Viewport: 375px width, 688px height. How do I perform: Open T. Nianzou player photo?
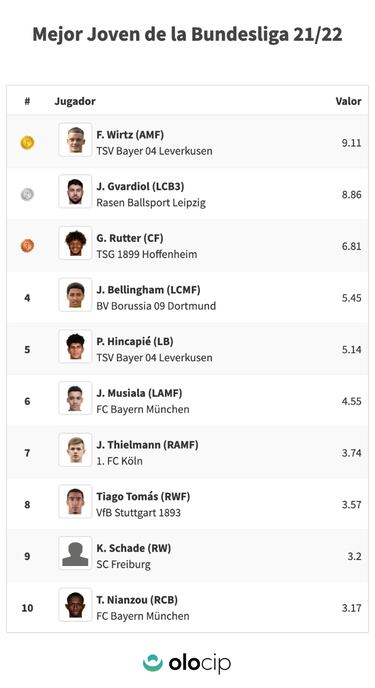point(75,605)
